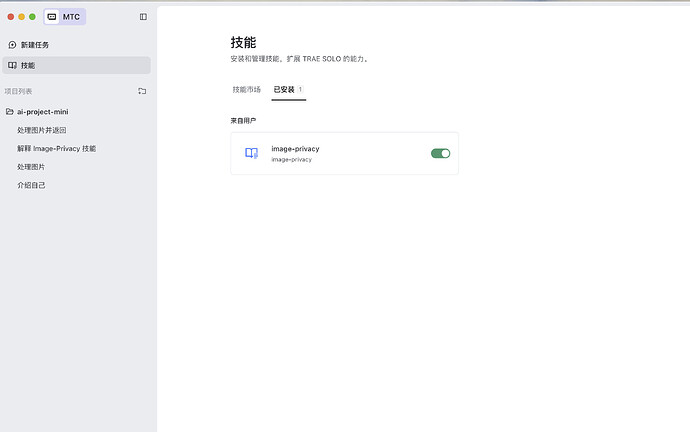The image size is (690, 432).
Task: Click the MTC mode switch button
Action: pos(65,17)
